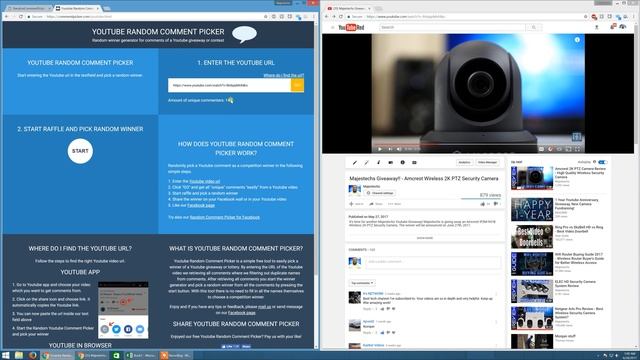Enter fullscreen in the YouTube player
The height and width of the screenshot is (360, 640).
(577, 149)
